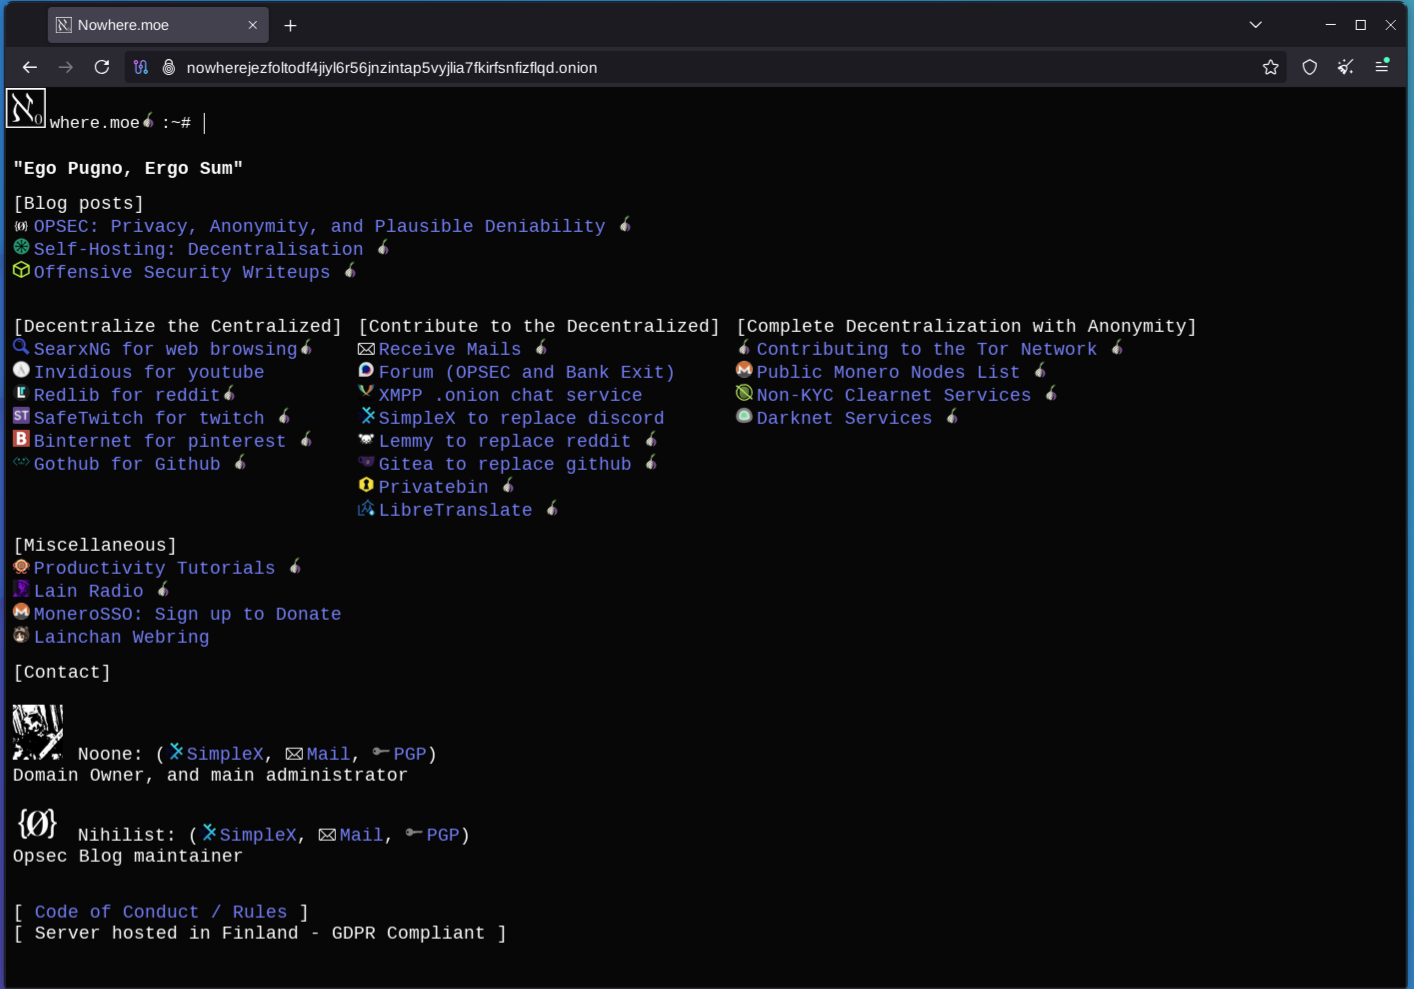Open Nihilist's PGP key link
Image resolution: width=1414 pixels, height=989 pixels.
(x=443, y=836)
